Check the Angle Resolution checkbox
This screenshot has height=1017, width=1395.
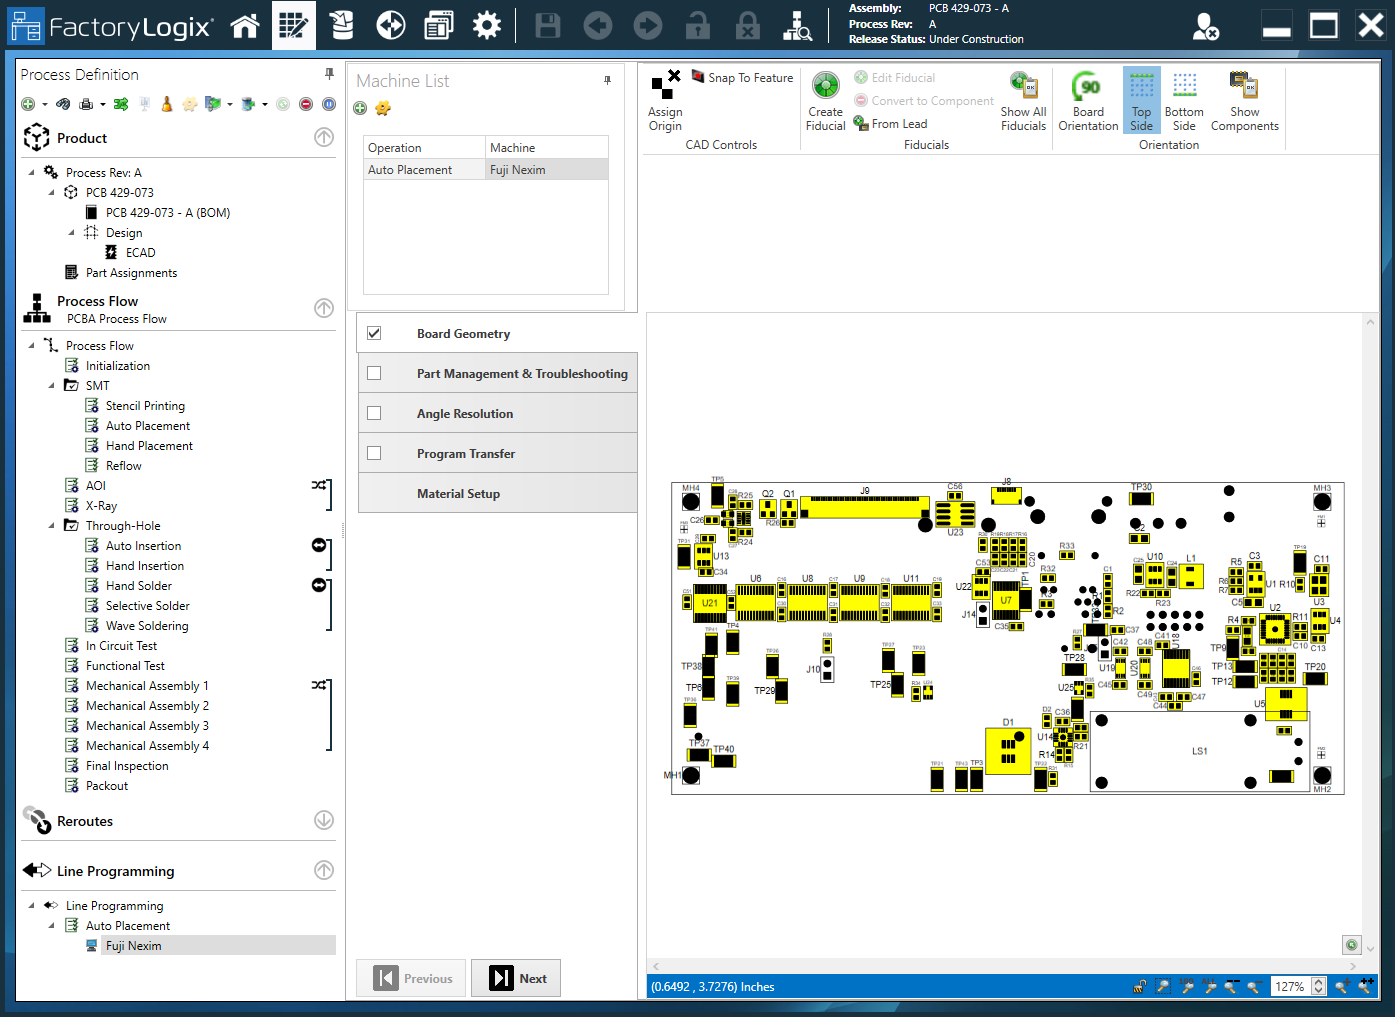click(x=374, y=413)
